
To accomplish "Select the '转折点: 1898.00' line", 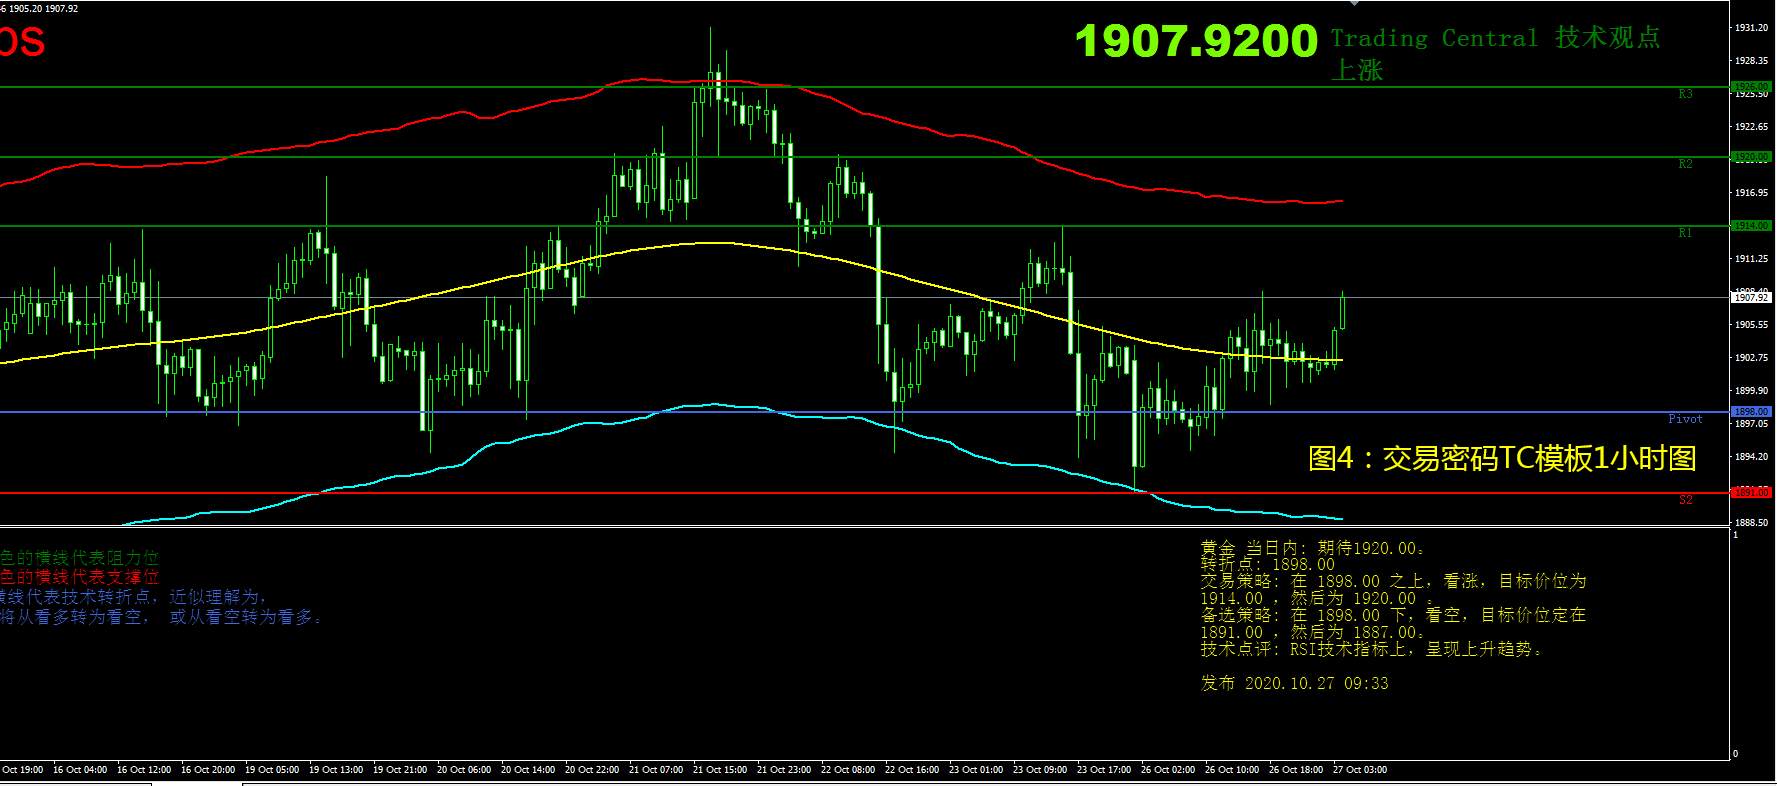I will point(1268,565).
